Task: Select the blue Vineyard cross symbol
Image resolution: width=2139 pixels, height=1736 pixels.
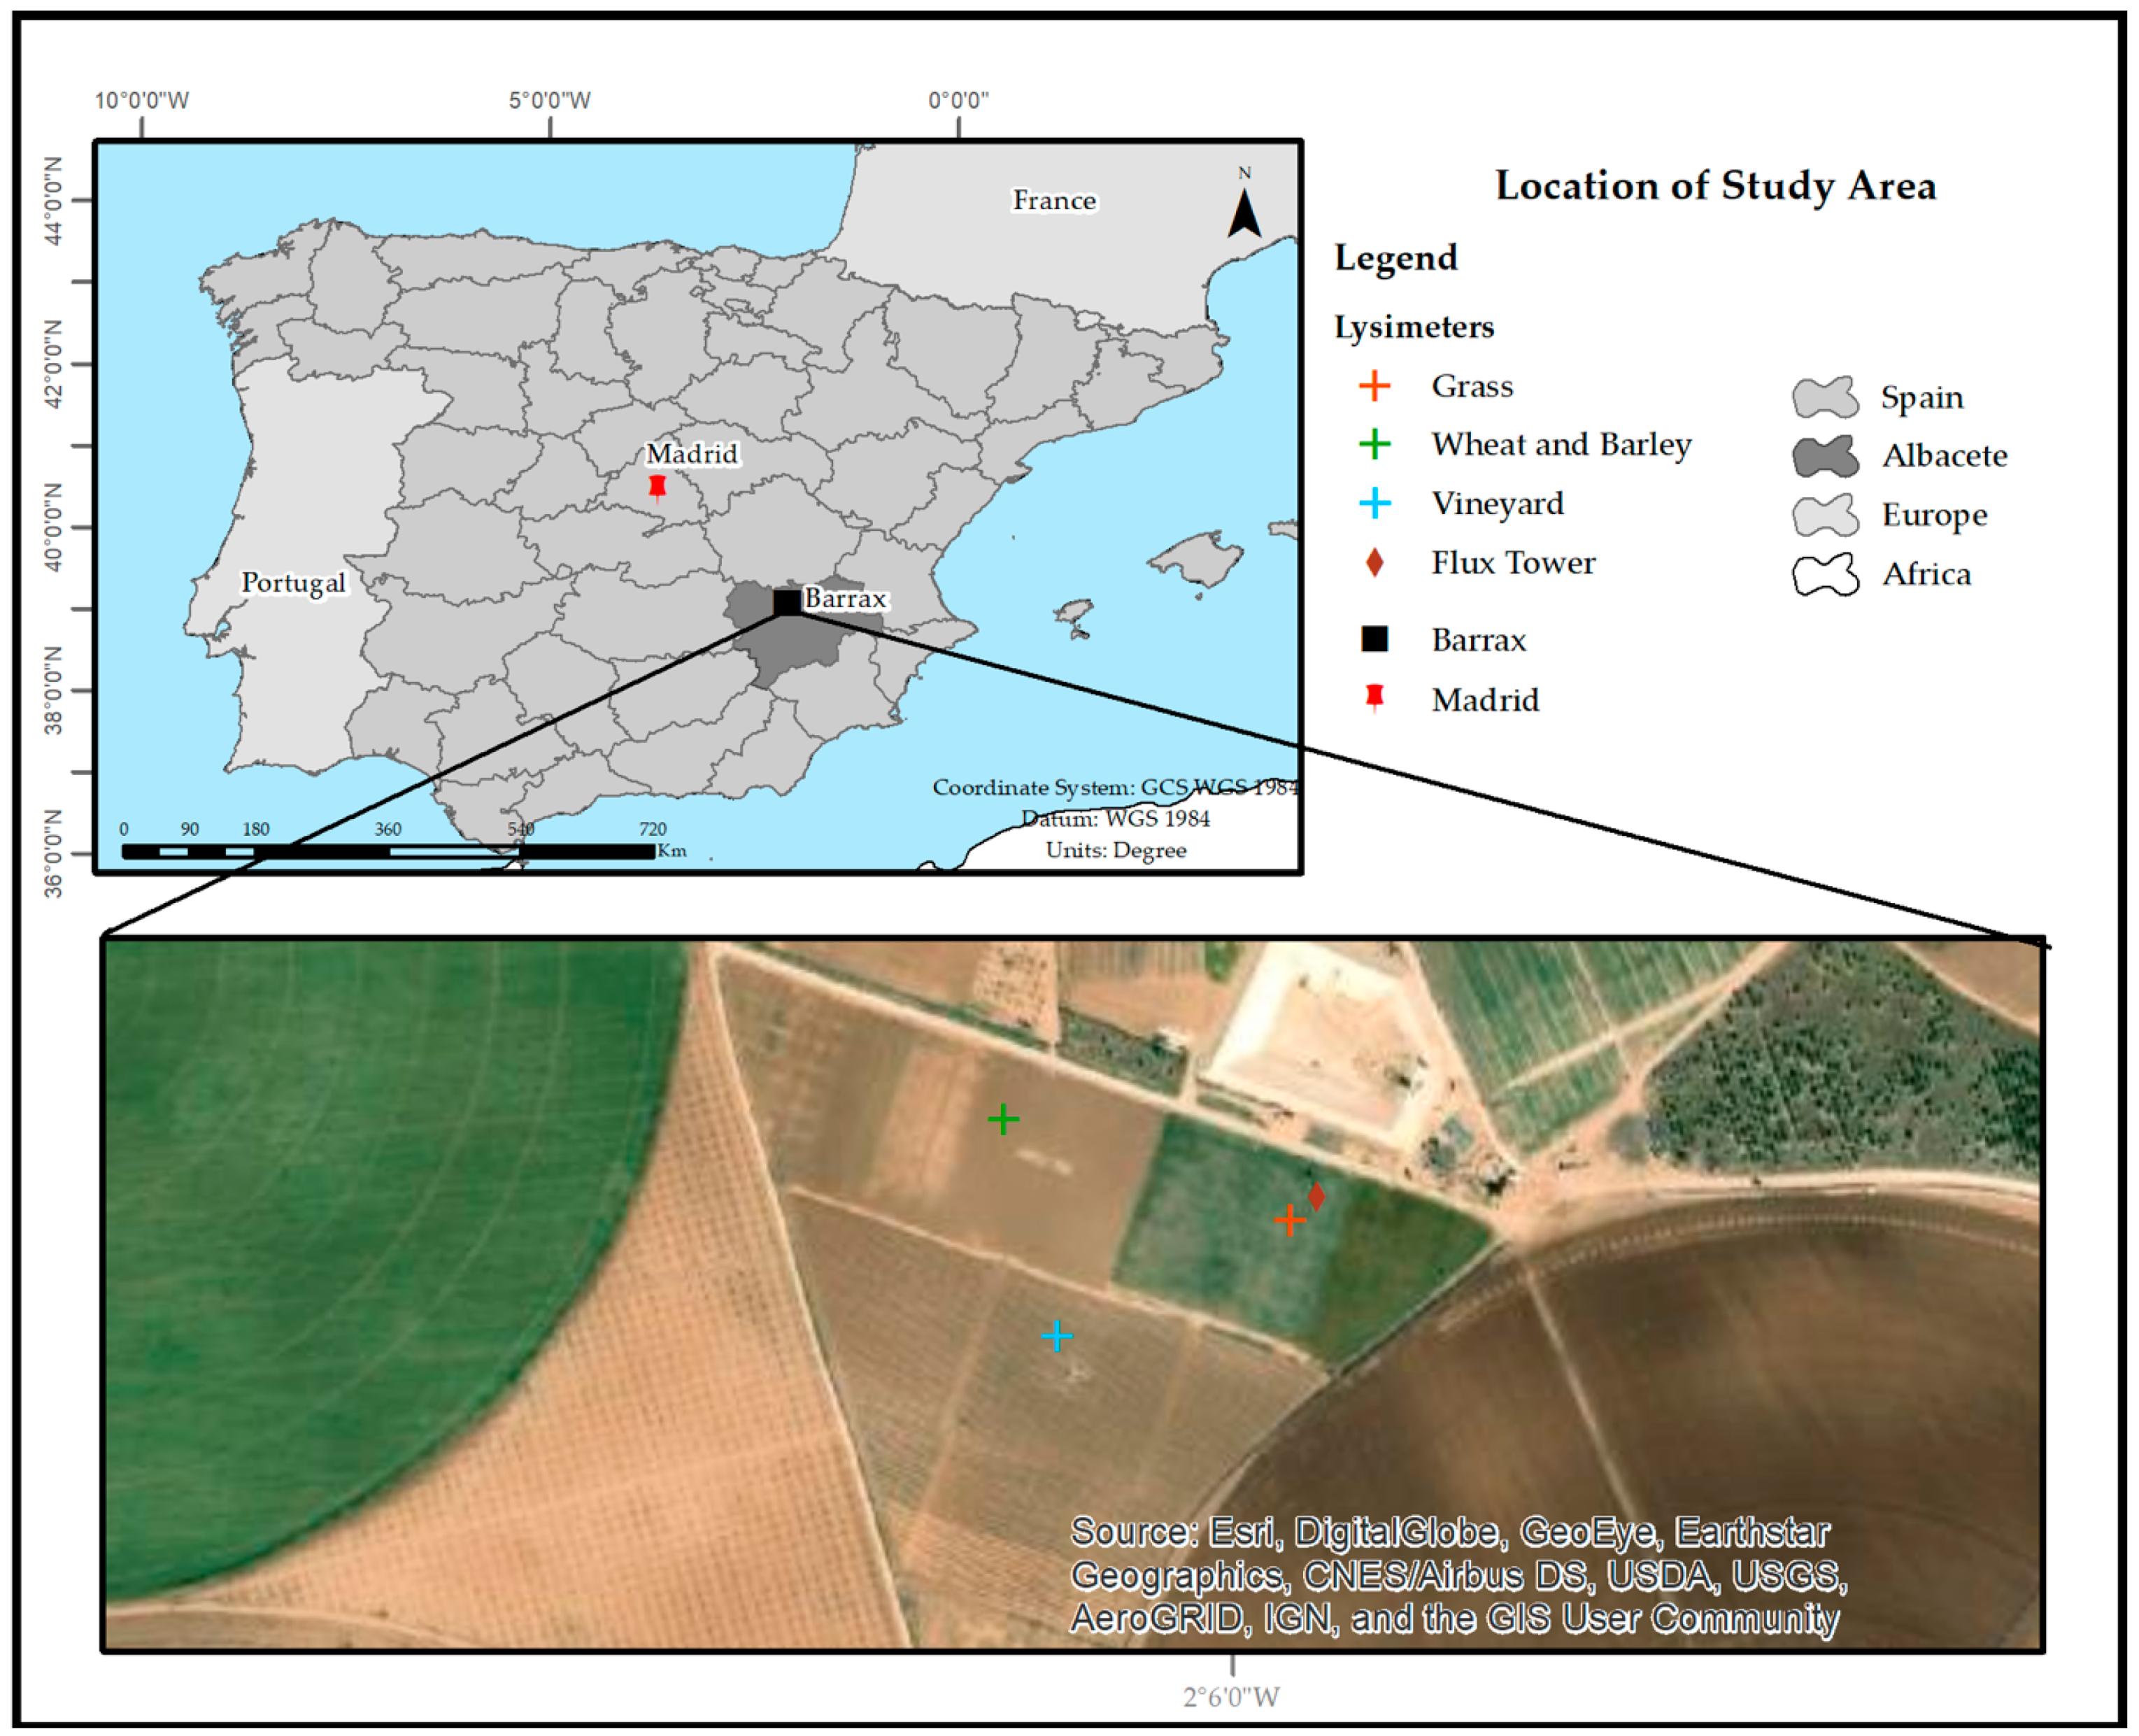Action: tap(1374, 503)
